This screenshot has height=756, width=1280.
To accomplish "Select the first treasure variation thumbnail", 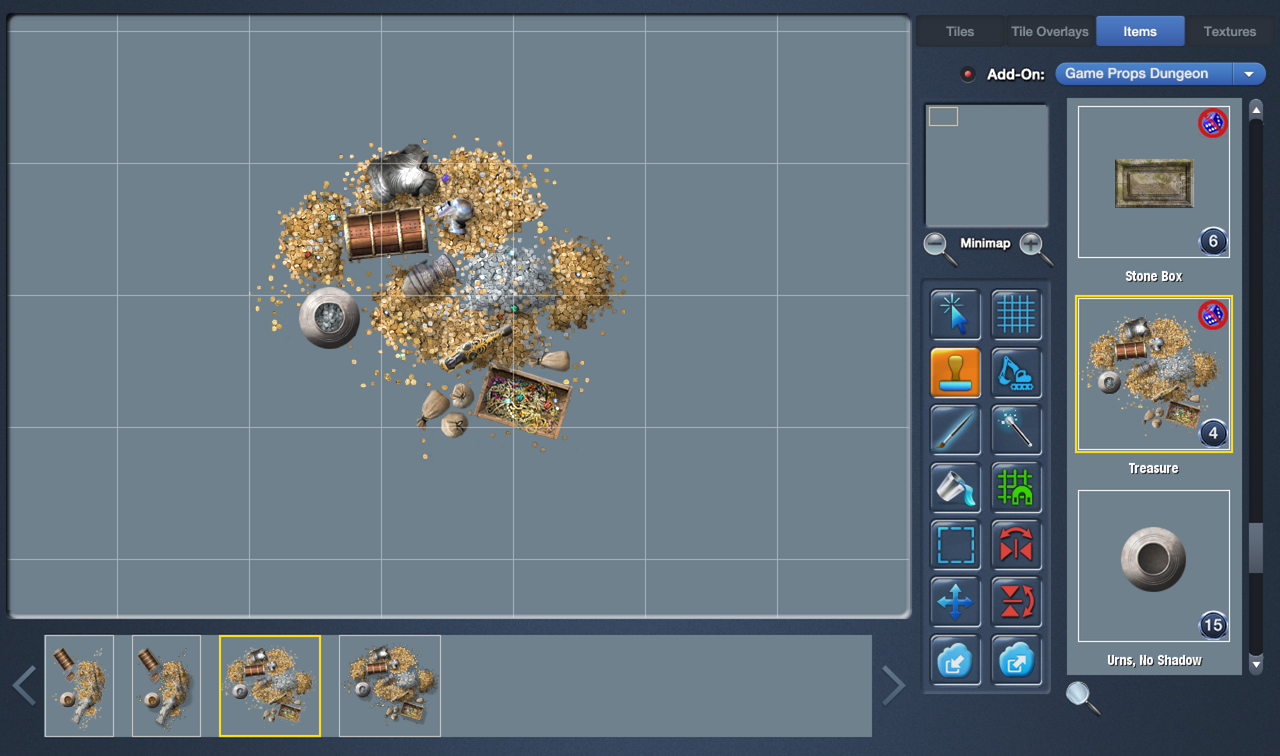I will 79,686.
